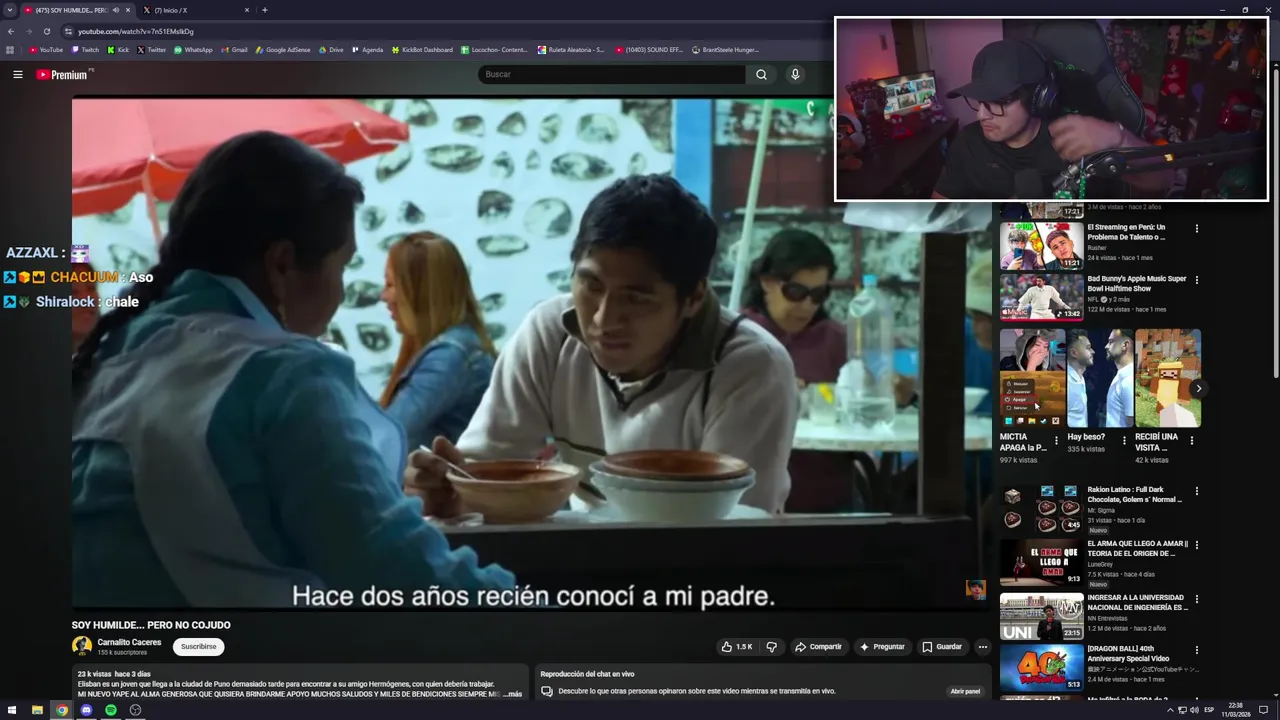The image size is (1280, 720).
Task: Open the apps grid in bookmarks bar
Action: click(x=10, y=49)
